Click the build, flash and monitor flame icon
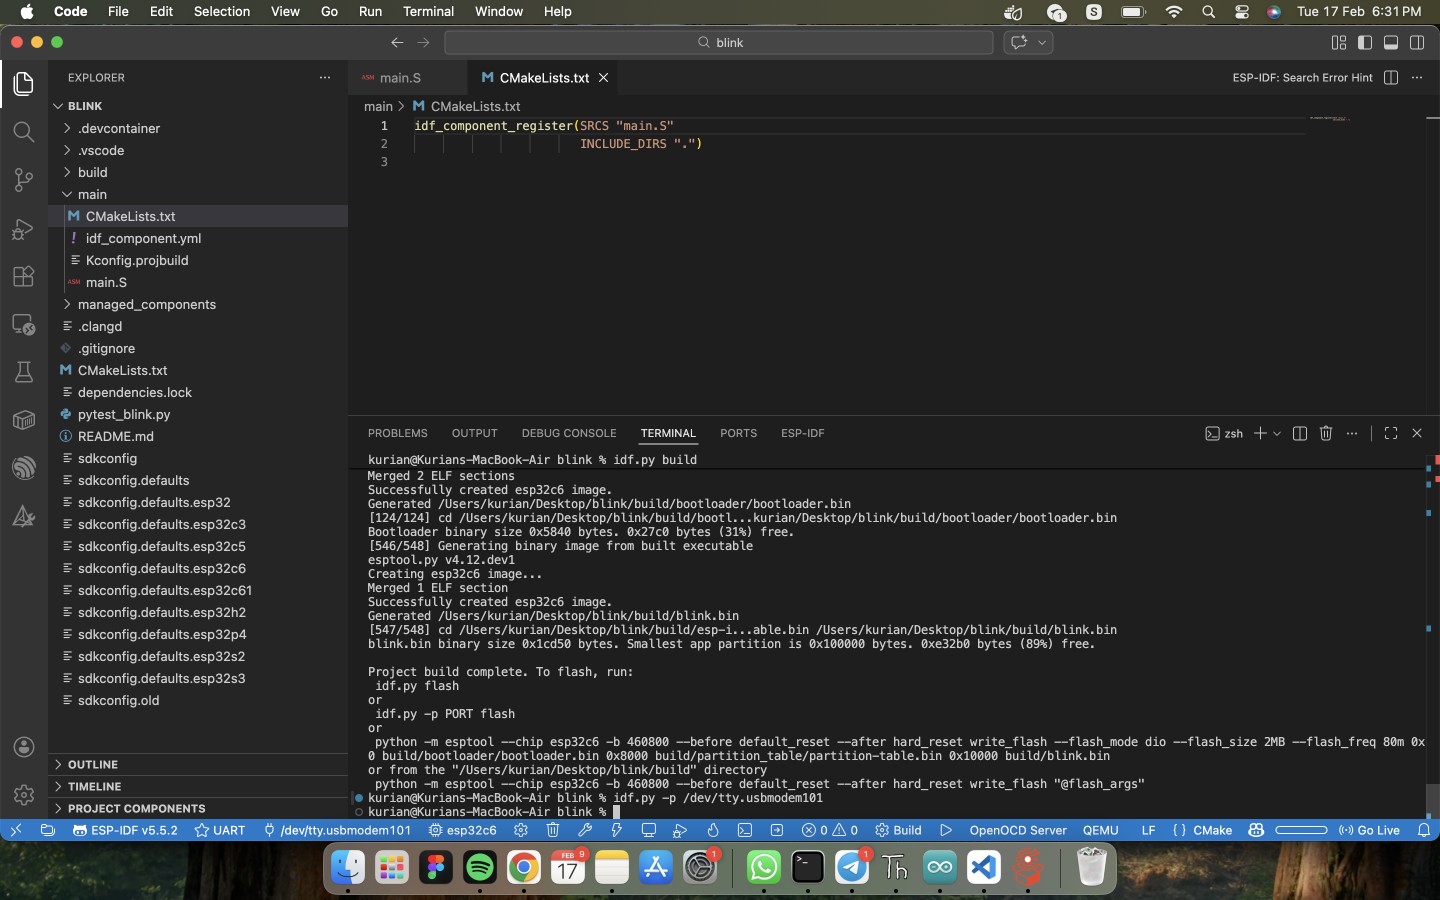Image resolution: width=1440 pixels, height=900 pixels. pos(713,830)
